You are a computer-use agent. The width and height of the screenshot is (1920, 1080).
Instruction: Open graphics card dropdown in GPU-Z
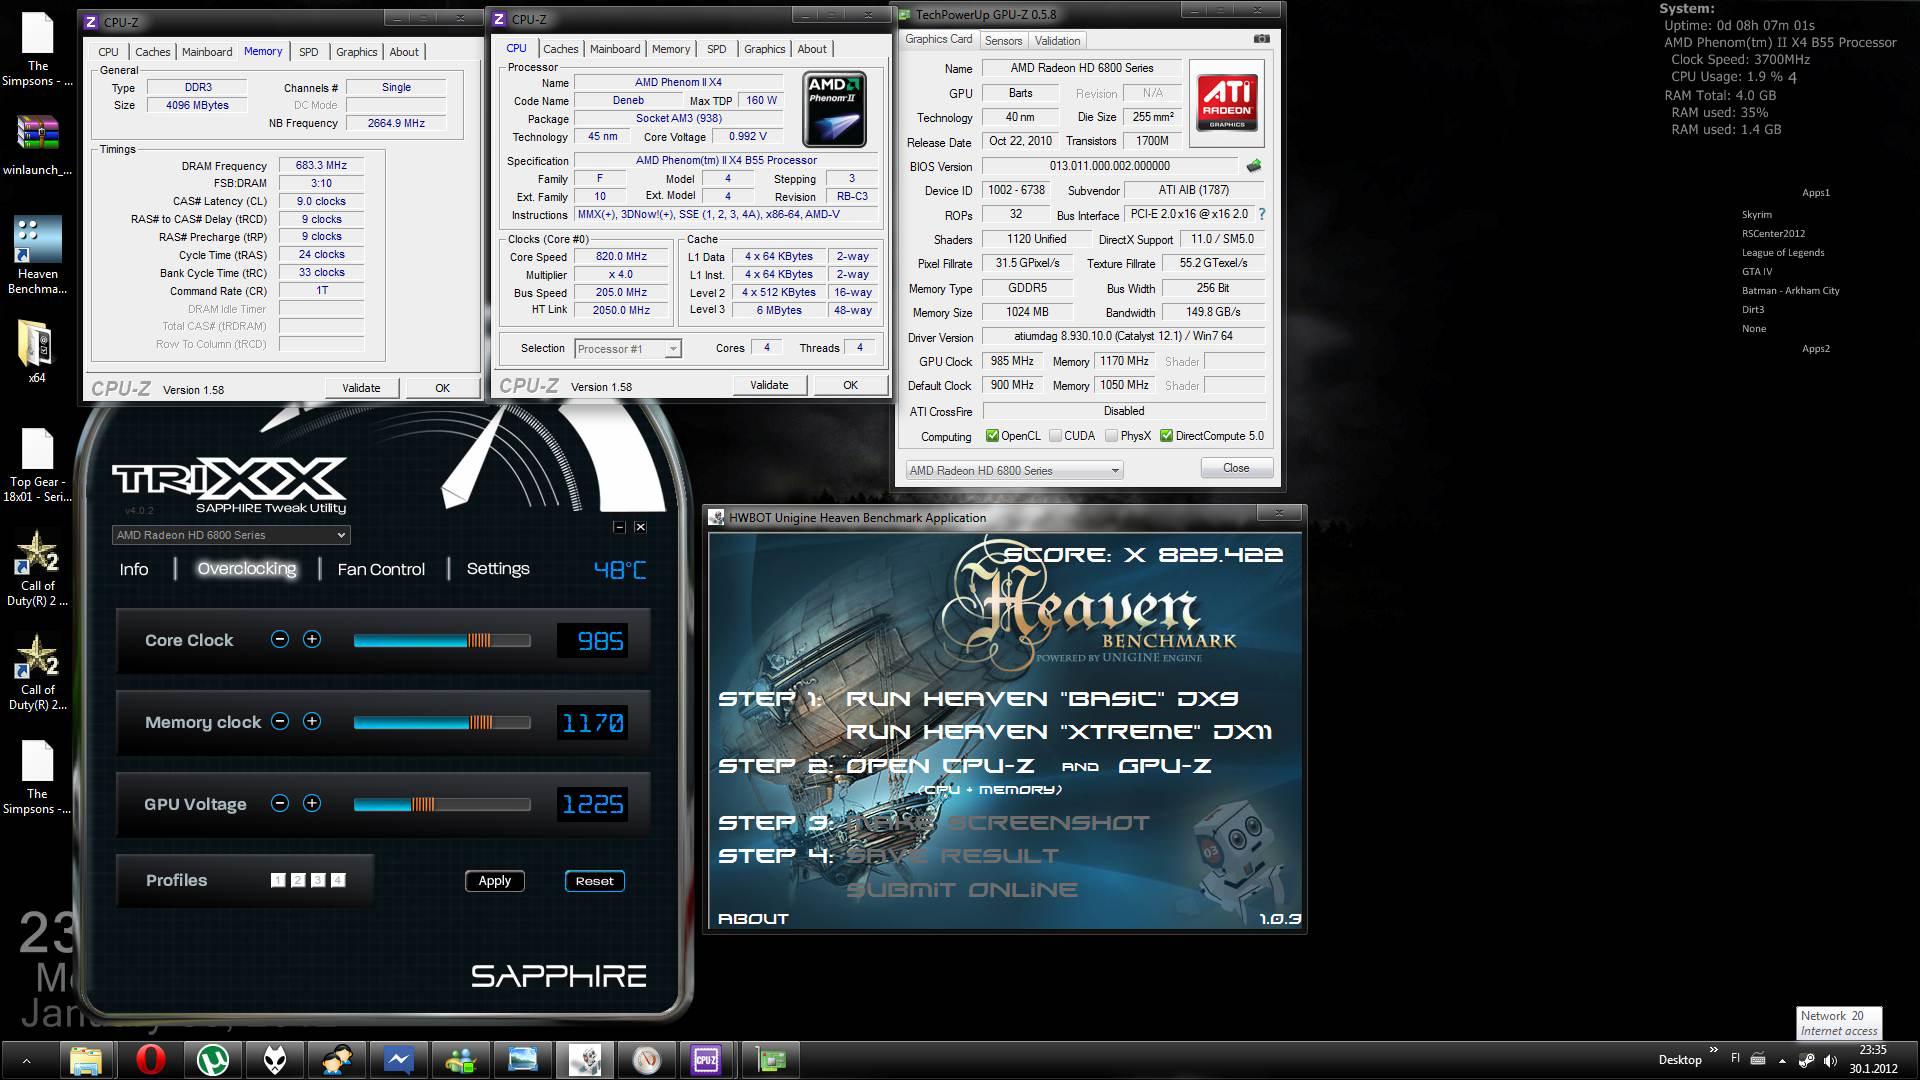coord(1014,470)
